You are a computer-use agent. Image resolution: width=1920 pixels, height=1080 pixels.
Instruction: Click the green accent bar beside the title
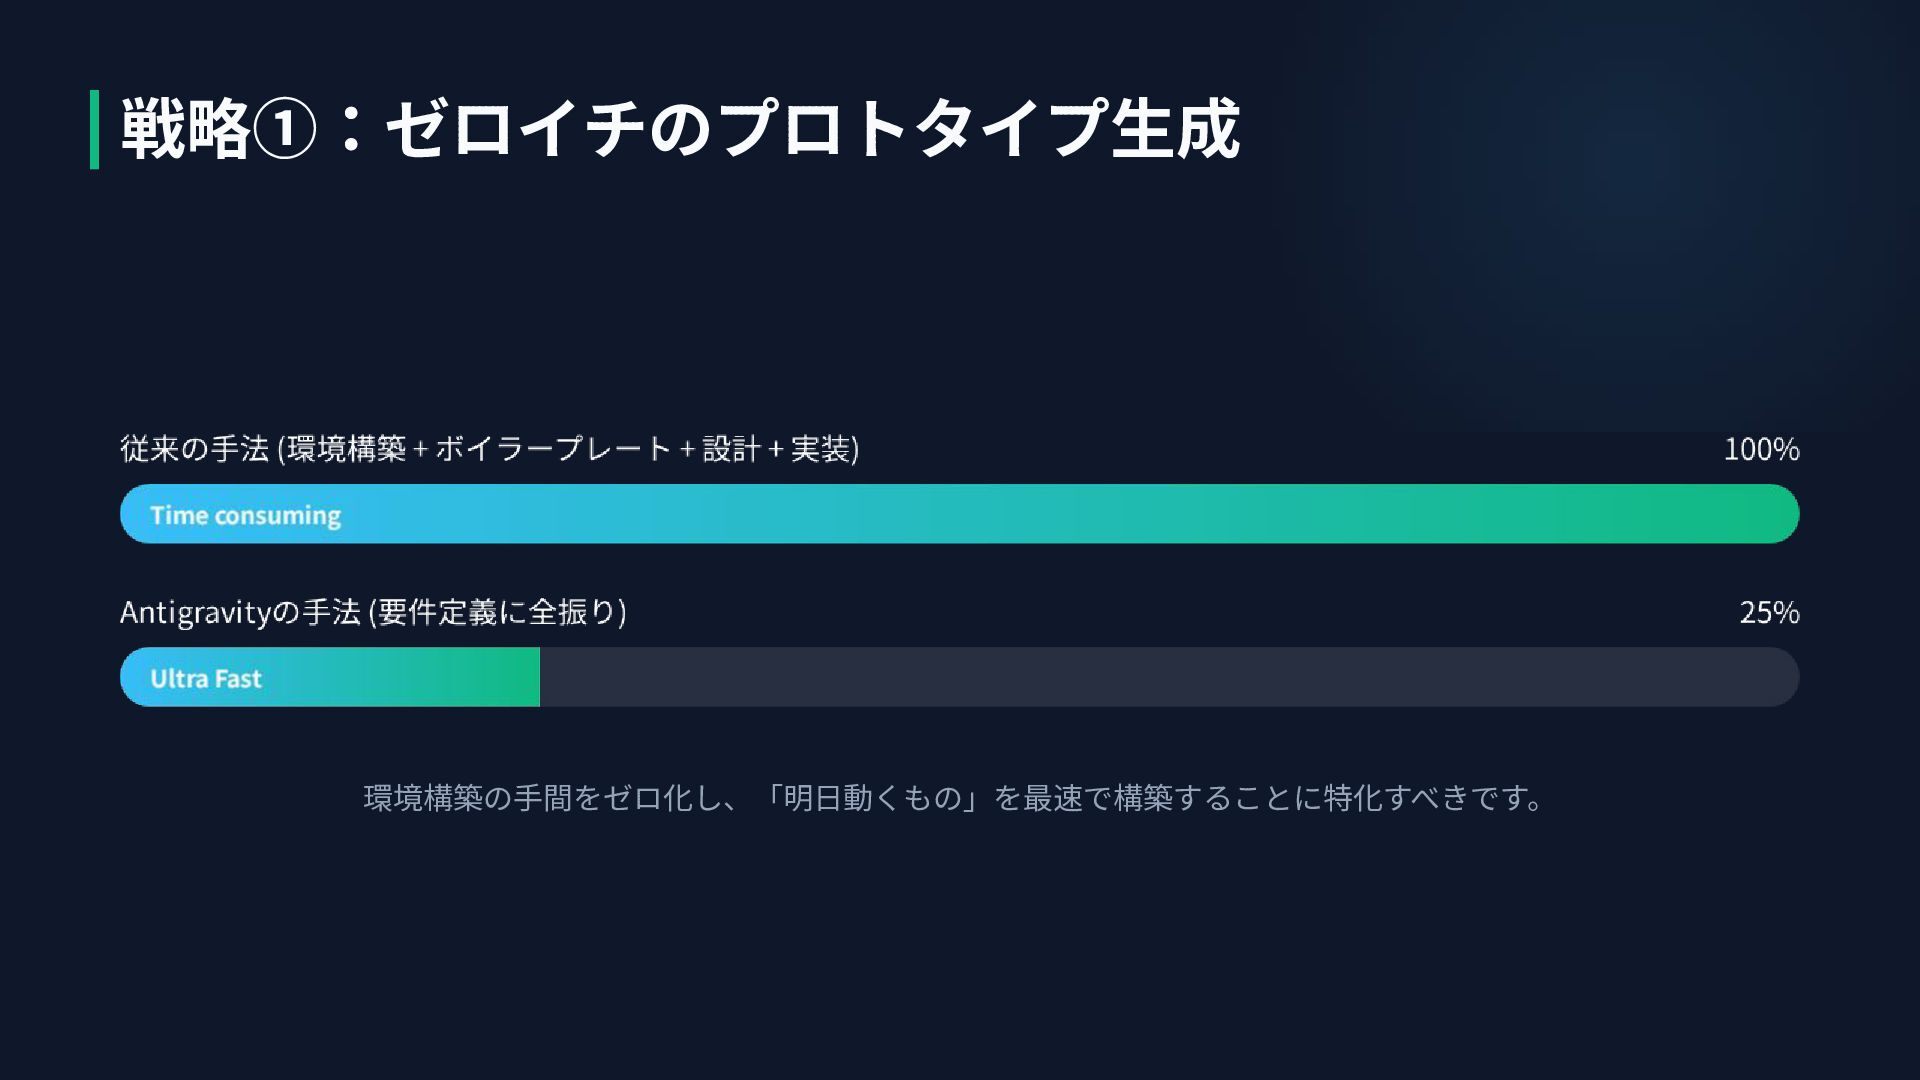(x=94, y=130)
